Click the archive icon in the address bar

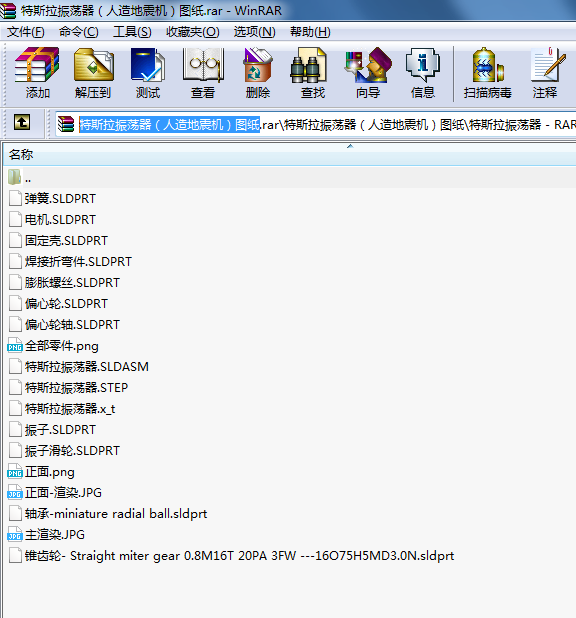click(66, 124)
